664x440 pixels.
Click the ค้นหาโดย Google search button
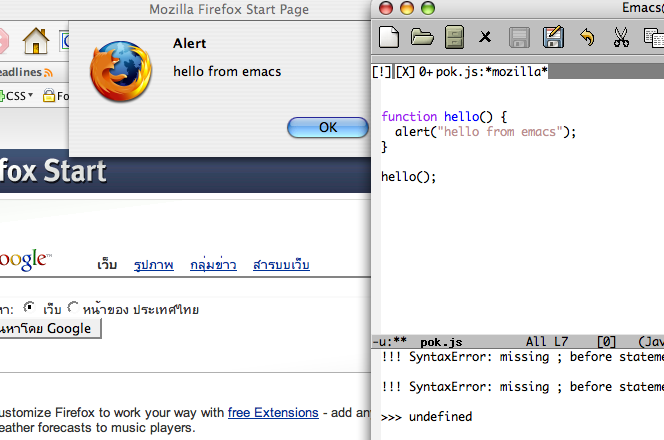click(50, 329)
